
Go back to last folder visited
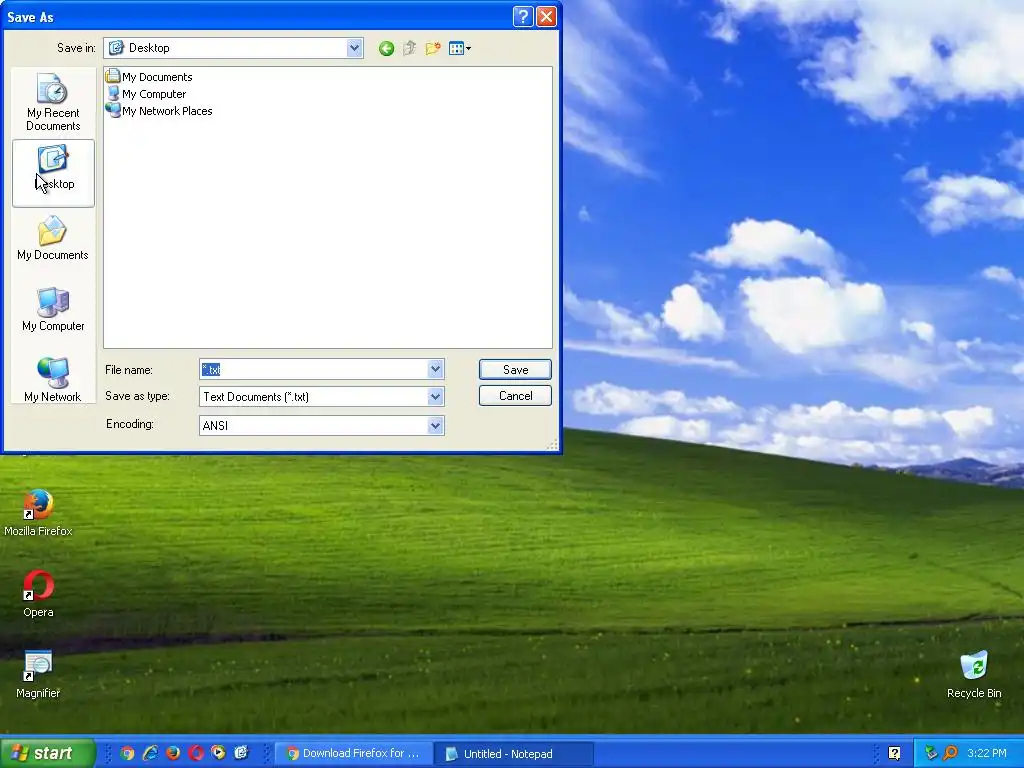pyautogui.click(x=386, y=48)
